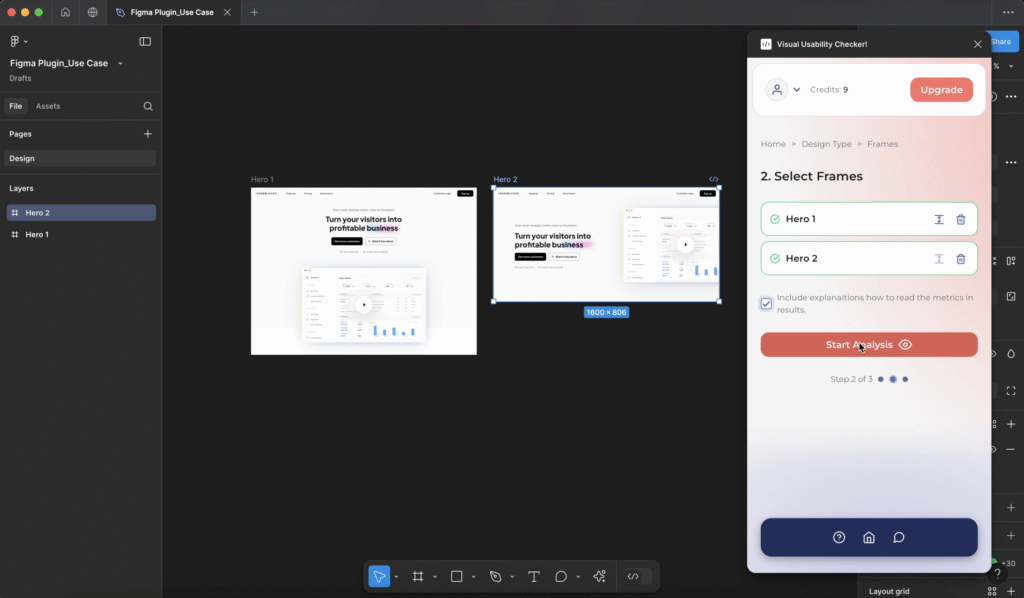
Task: Open a new tab with plus
Action: pos(255,12)
